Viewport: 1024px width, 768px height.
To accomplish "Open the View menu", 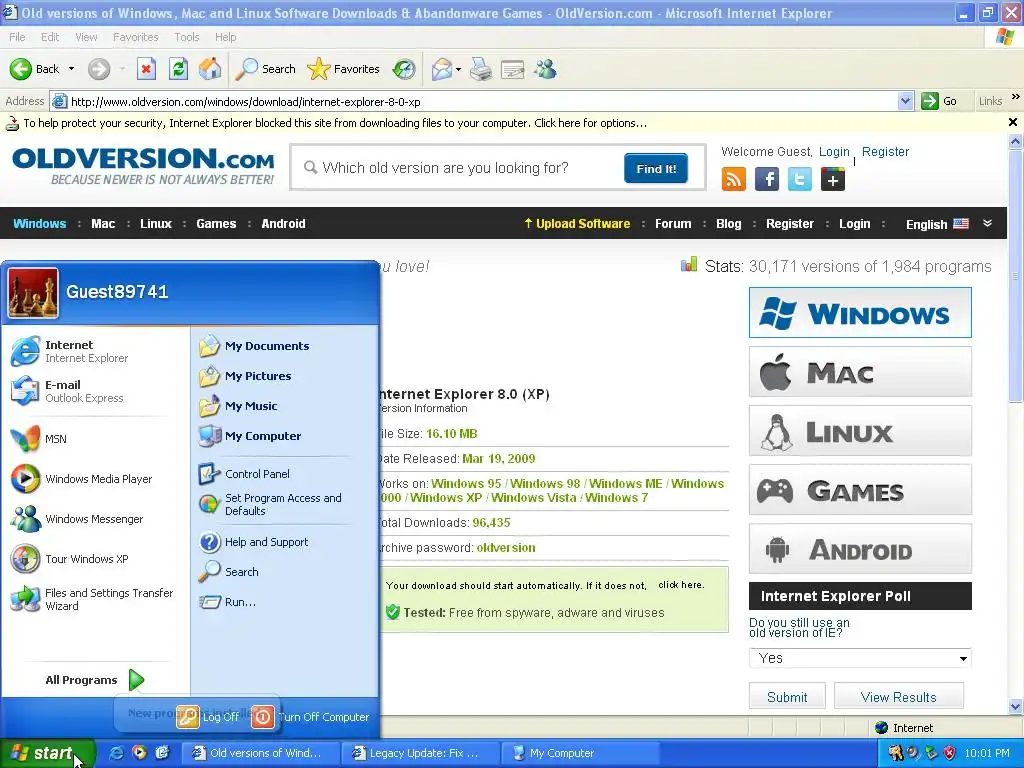I will (86, 37).
